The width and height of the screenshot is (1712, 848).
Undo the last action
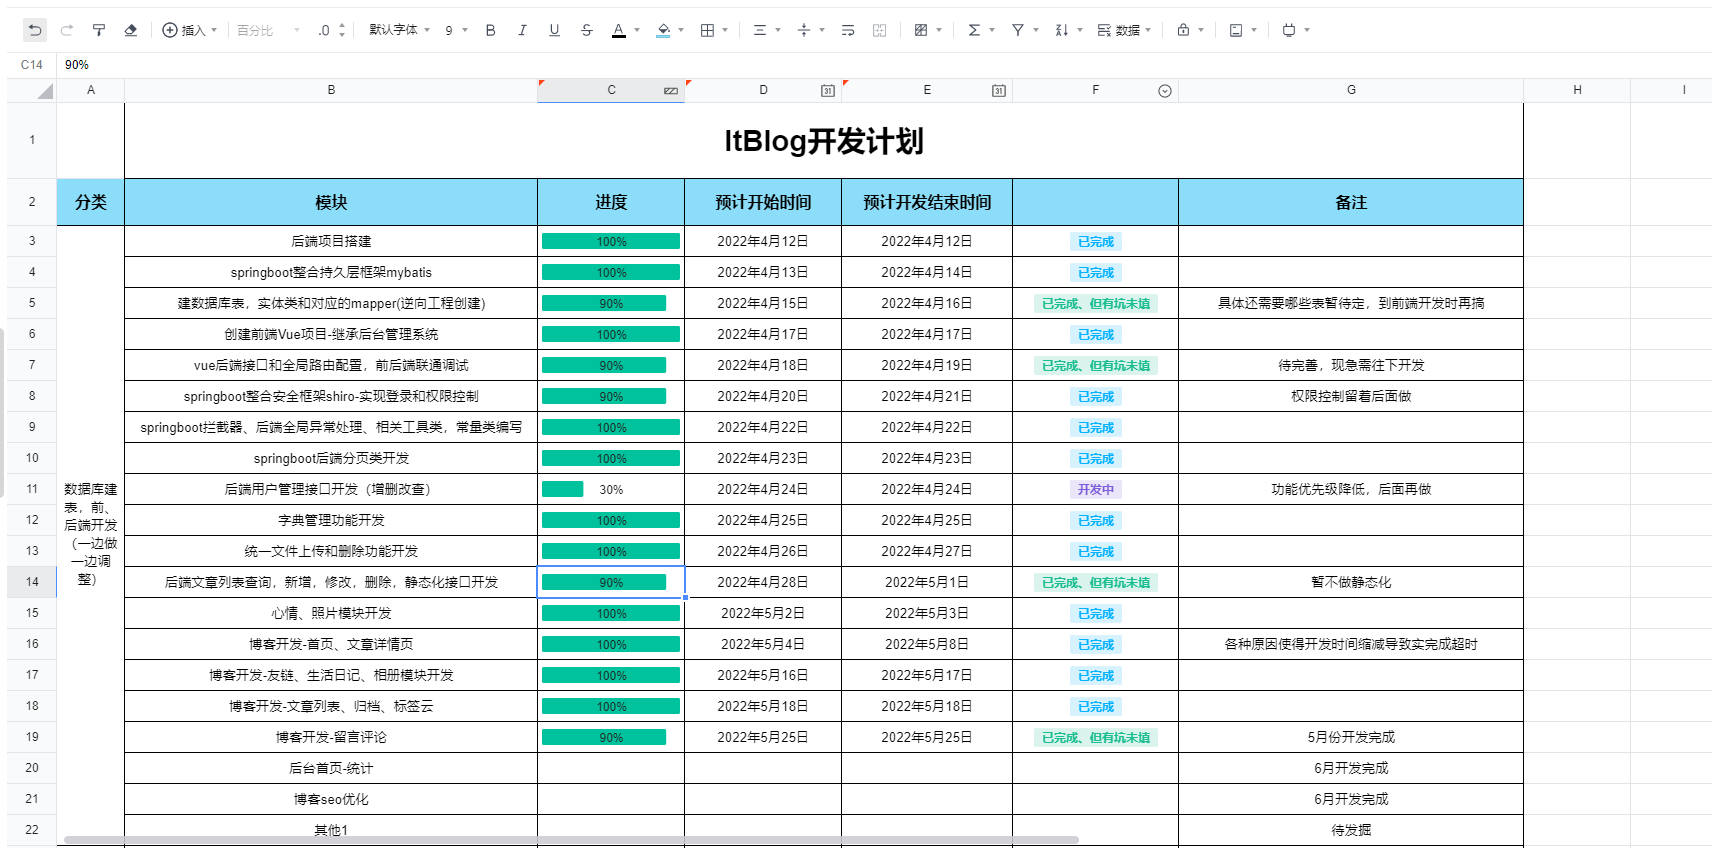pos(35,30)
